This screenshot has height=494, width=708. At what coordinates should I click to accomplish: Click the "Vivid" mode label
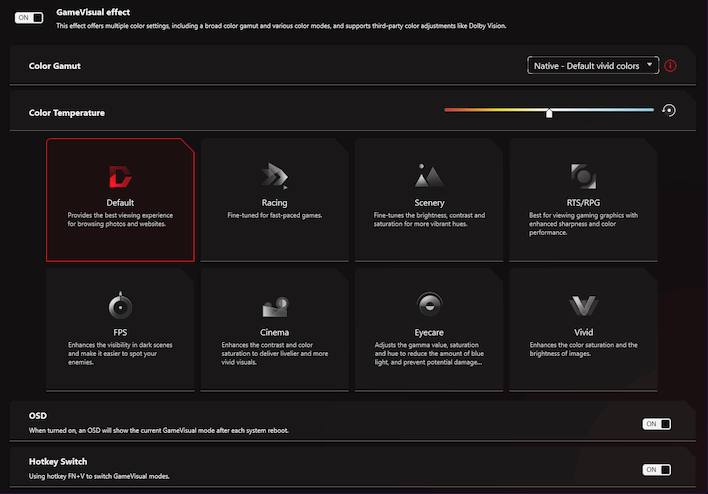click(x=583, y=332)
